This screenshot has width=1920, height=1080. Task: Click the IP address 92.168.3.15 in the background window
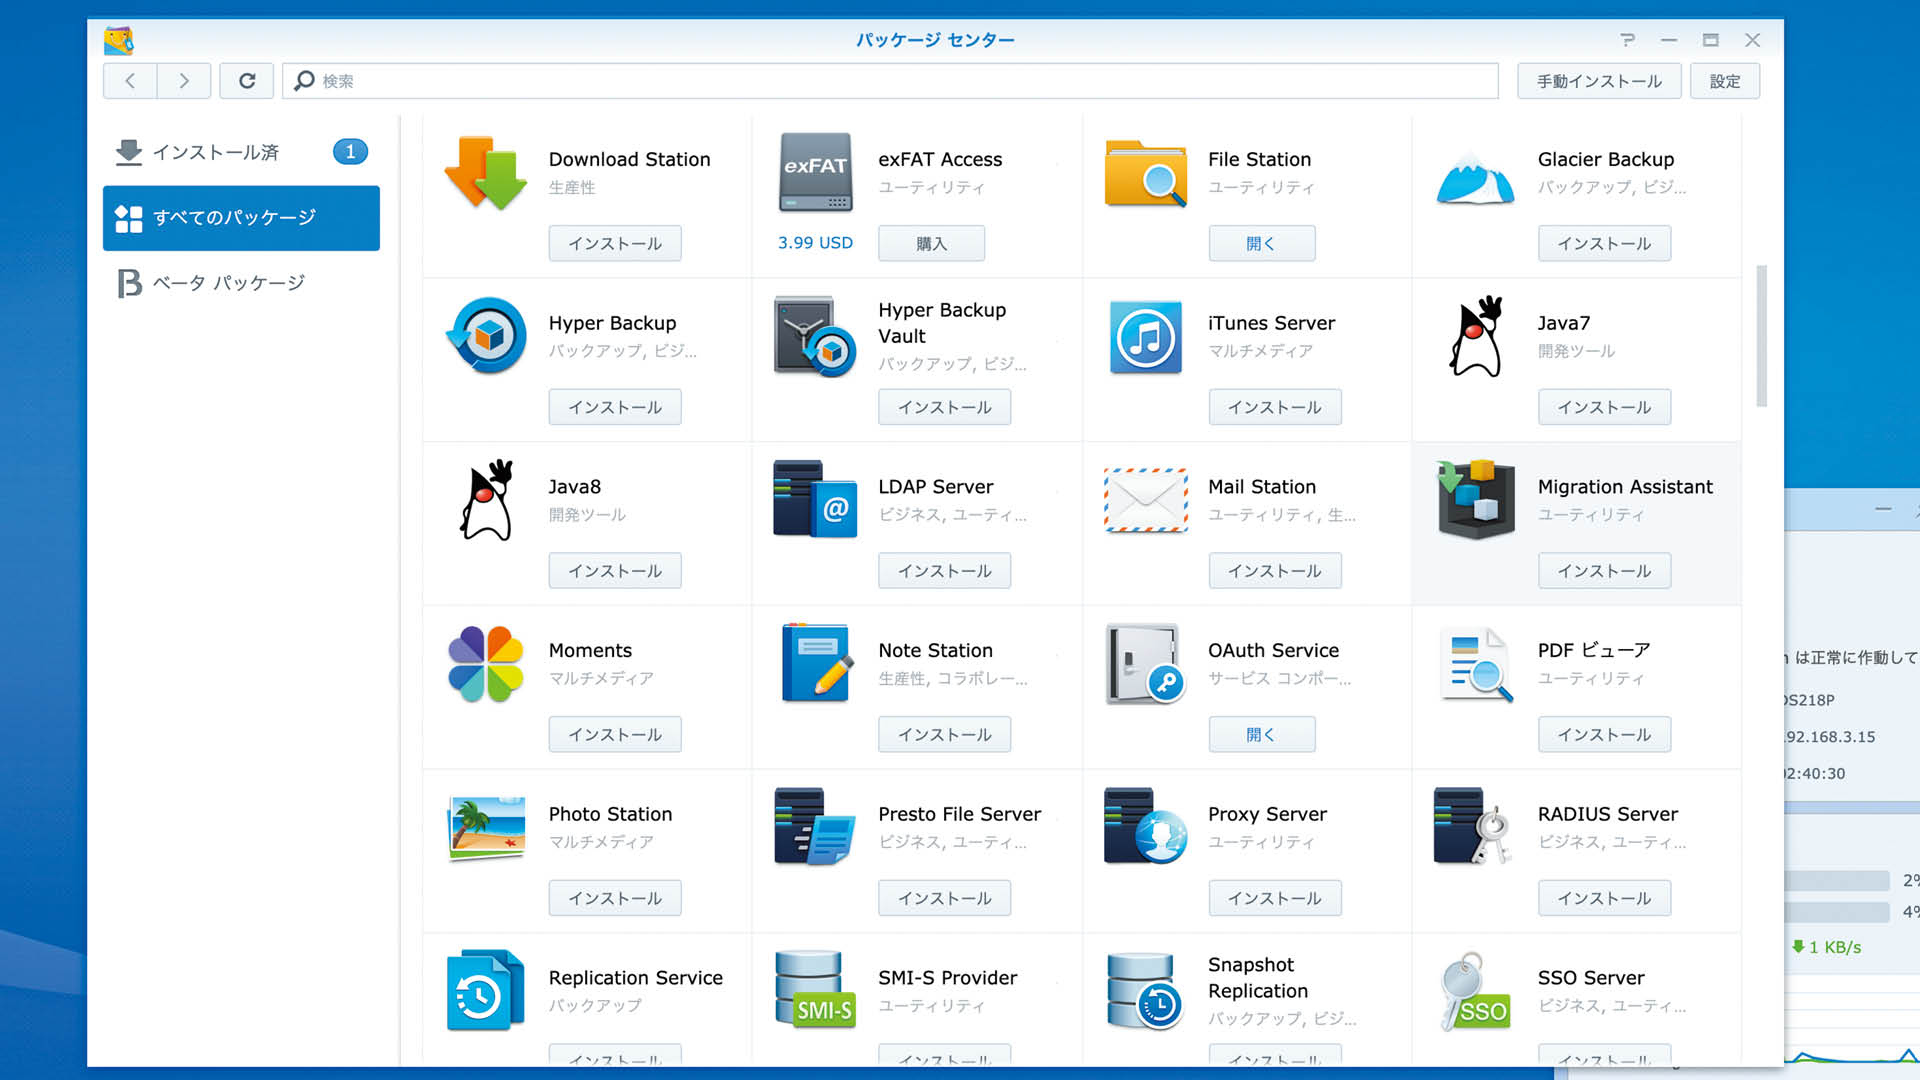tap(1831, 737)
